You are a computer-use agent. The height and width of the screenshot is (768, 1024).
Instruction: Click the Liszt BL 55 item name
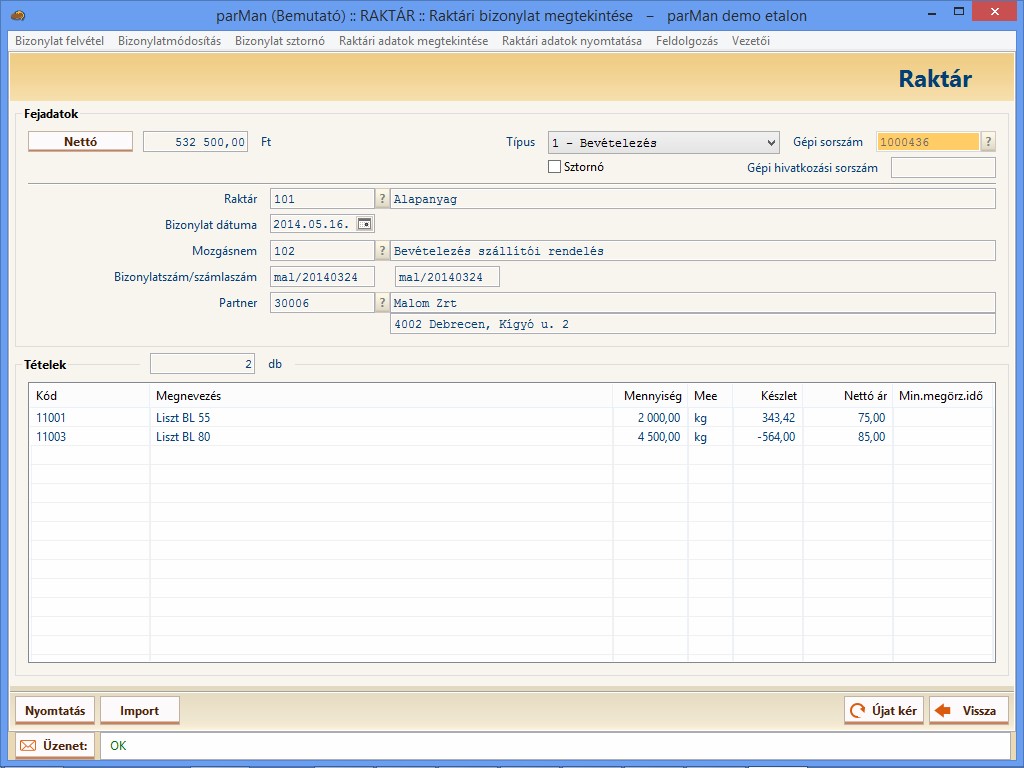(x=183, y=418)
